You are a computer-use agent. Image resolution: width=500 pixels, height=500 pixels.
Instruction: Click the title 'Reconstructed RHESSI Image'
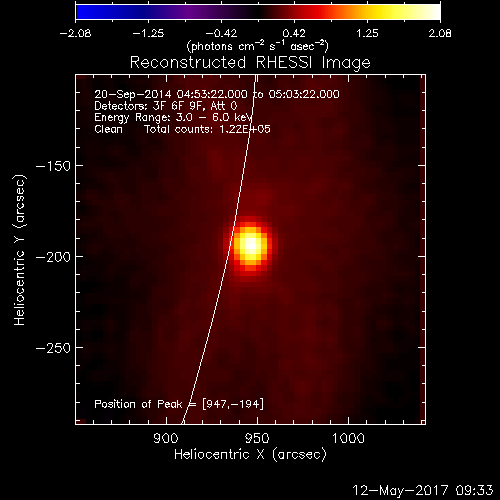tap(250, 63)
